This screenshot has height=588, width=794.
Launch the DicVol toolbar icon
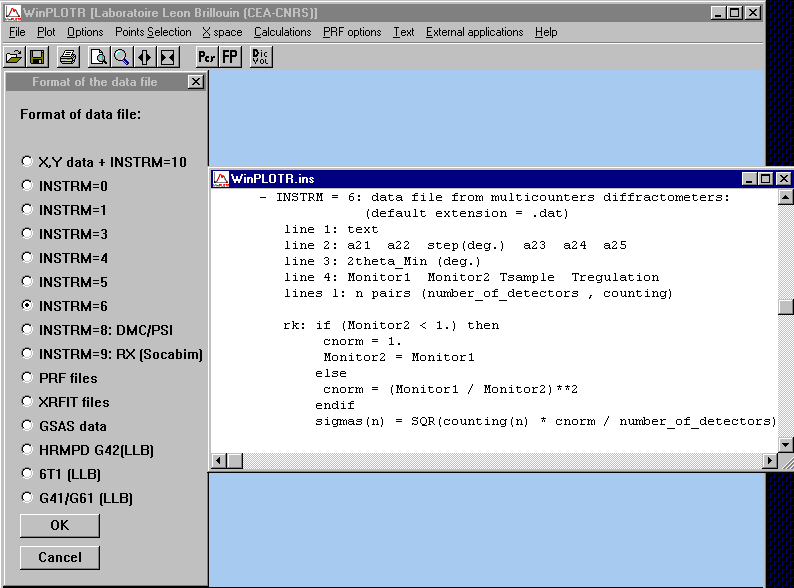pyautogui.click(x=260, y=57)
